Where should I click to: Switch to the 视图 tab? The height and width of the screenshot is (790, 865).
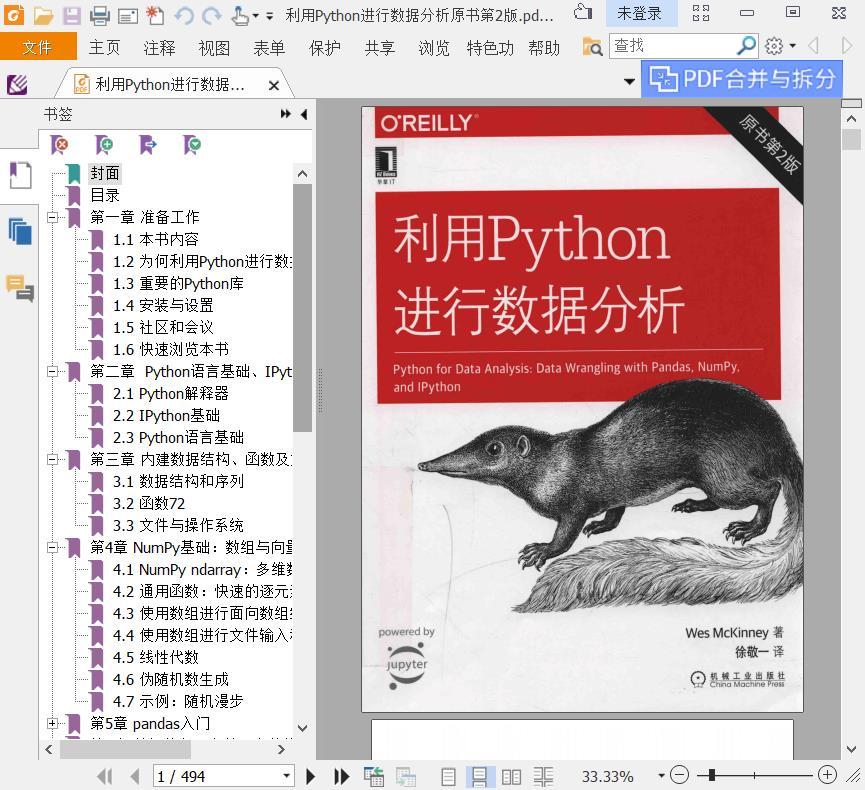(x=214, y=48)
